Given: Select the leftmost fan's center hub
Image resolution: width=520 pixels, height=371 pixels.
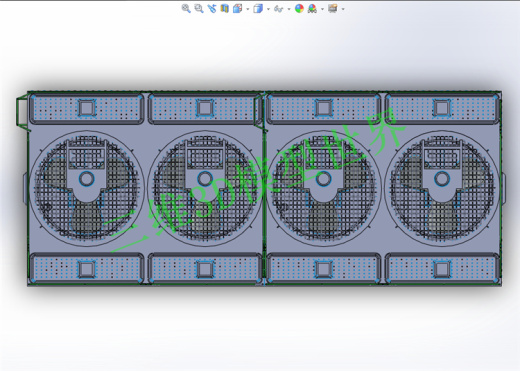Looking at the screenshot, I should coord(87,179).
